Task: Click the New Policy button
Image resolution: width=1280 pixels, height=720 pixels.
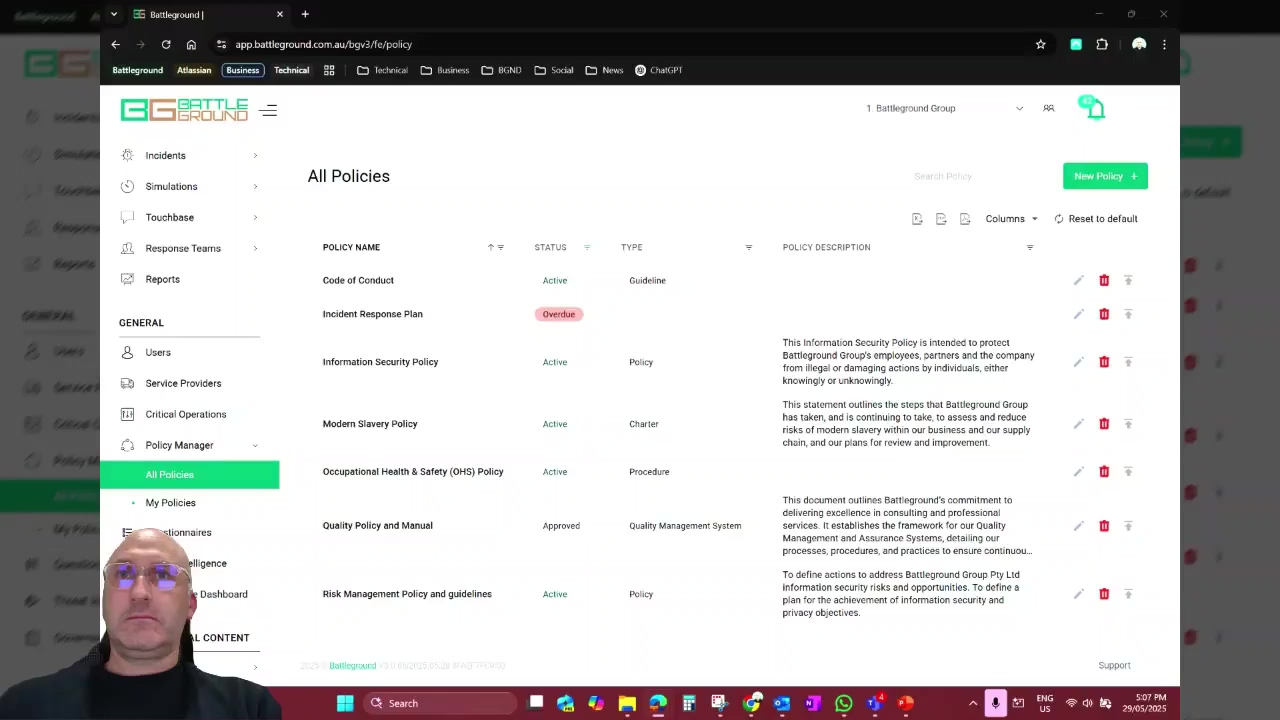Action: [x=1105, y=176]
